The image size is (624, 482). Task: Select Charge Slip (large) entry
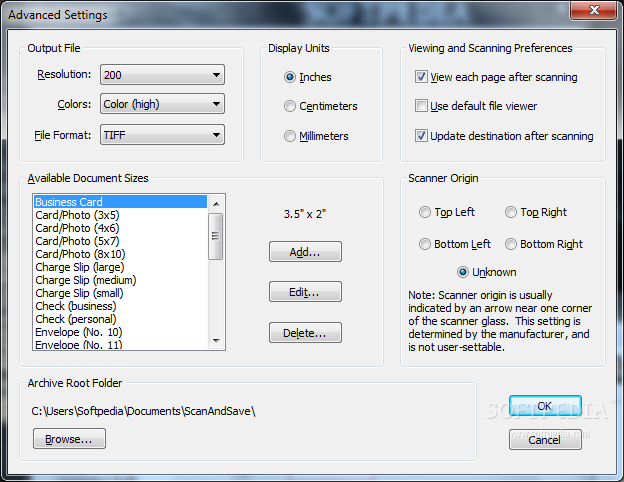[x=120, y=267]
